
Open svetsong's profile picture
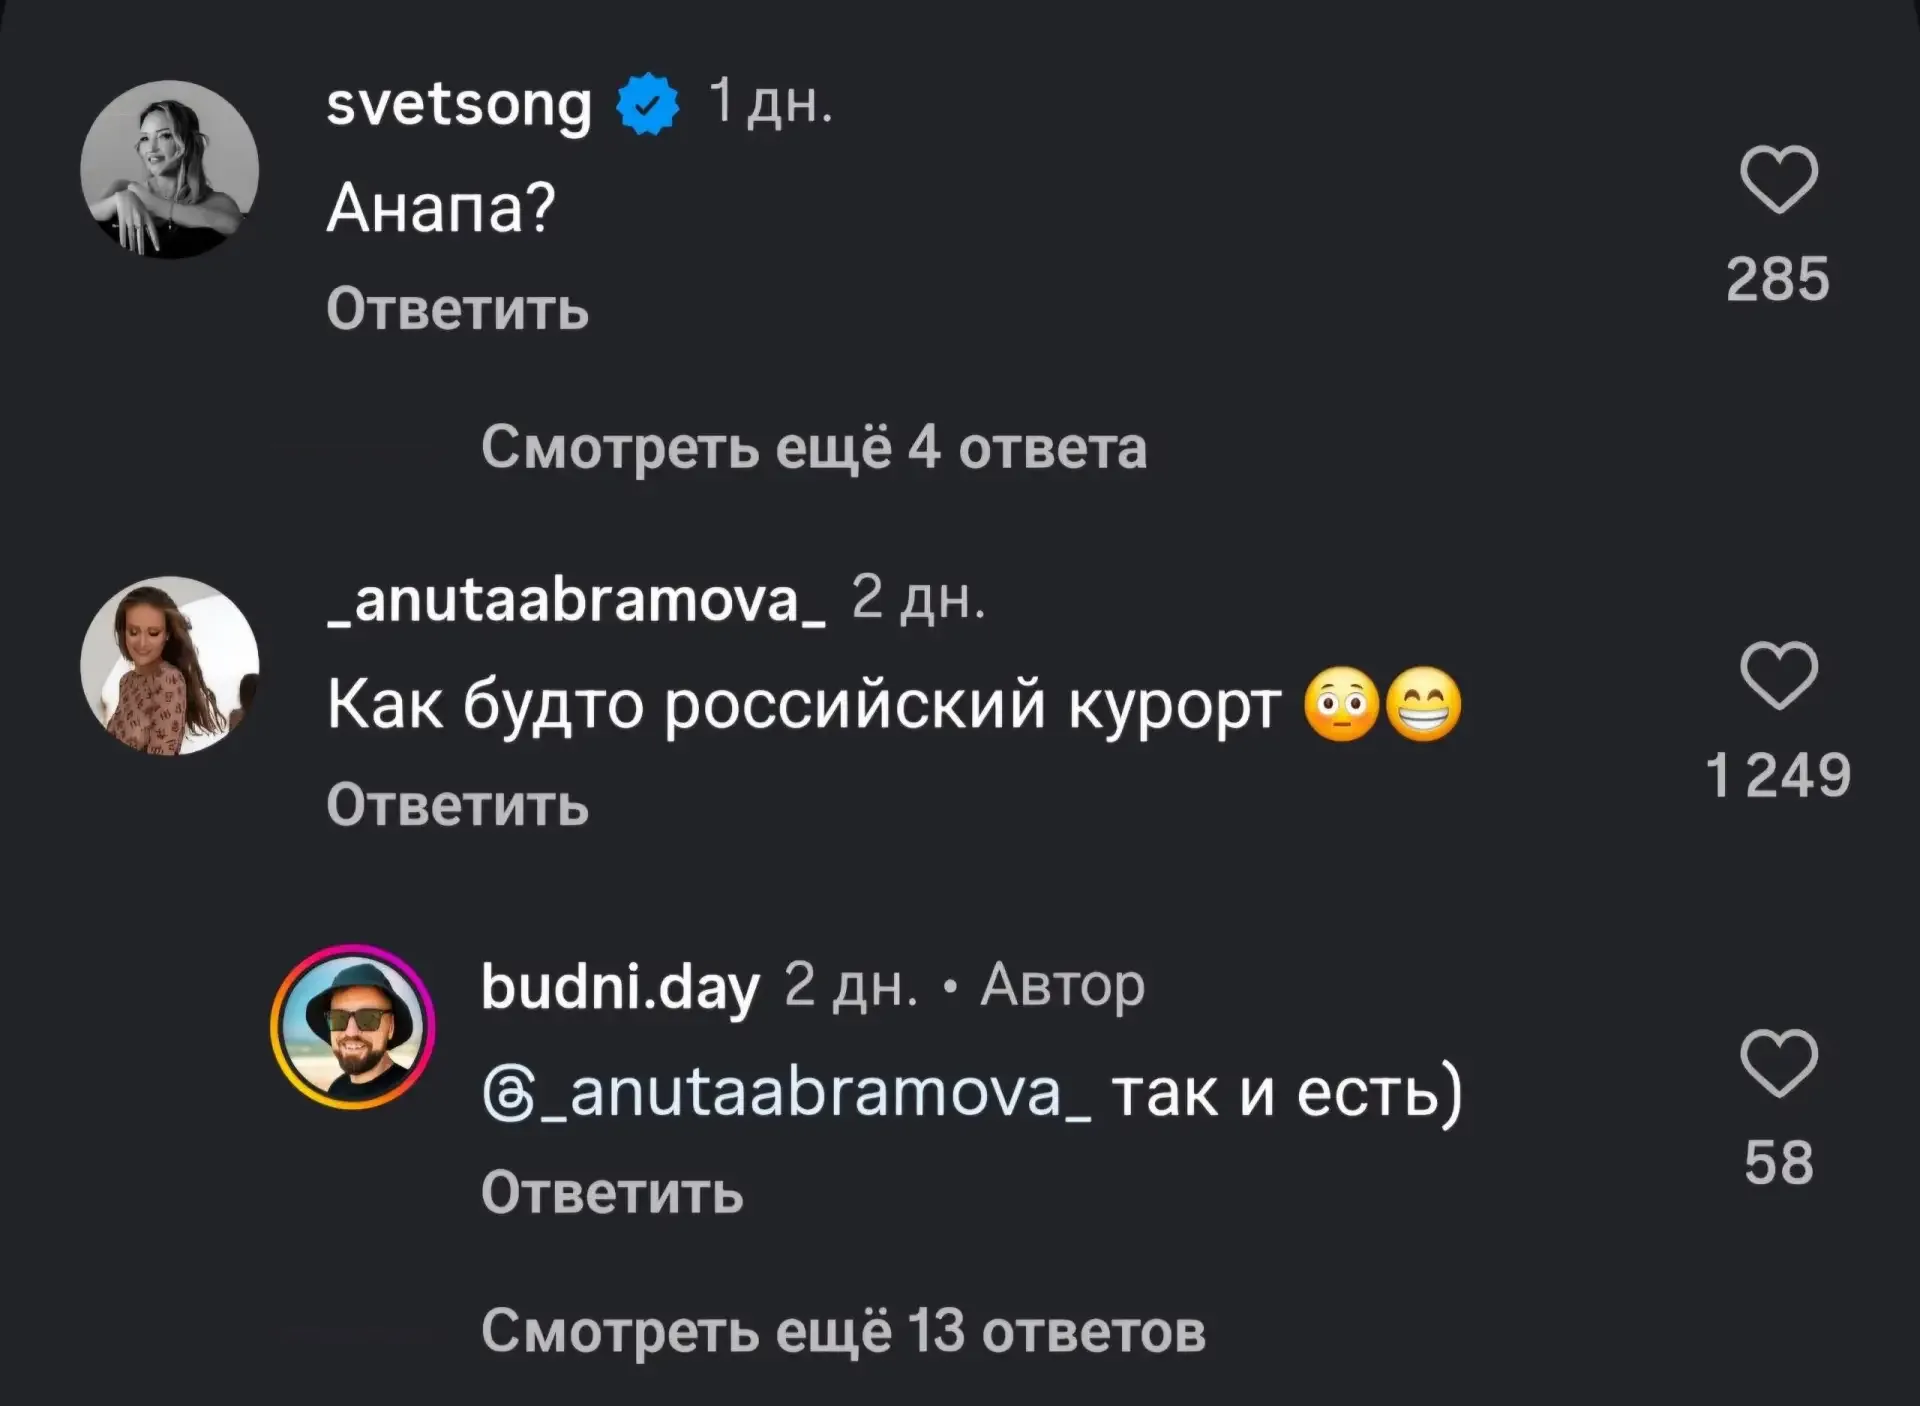click(169, 169)
